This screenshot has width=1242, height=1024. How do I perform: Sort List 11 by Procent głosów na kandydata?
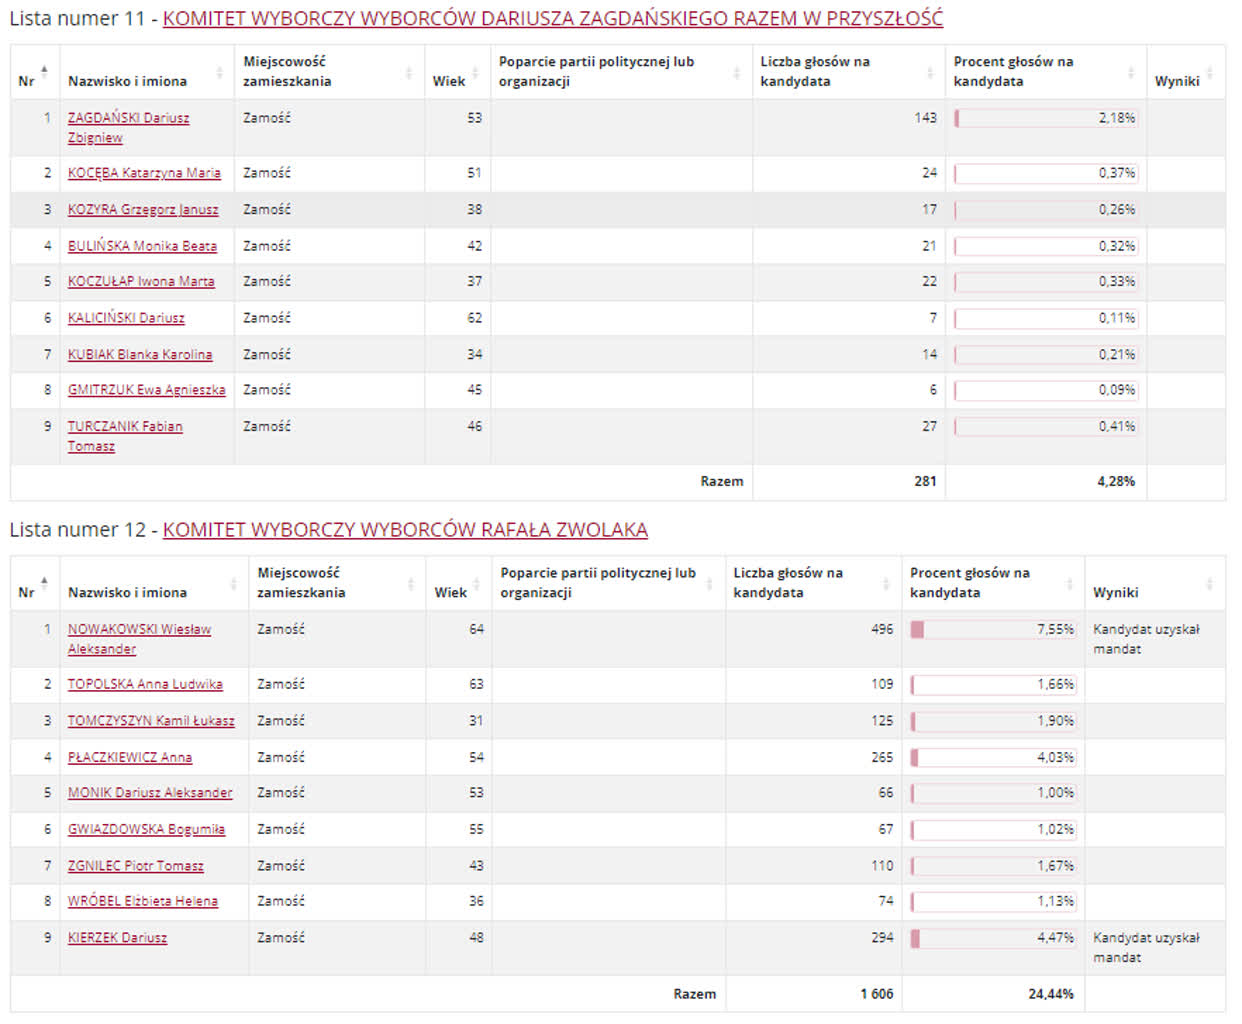1130,73
